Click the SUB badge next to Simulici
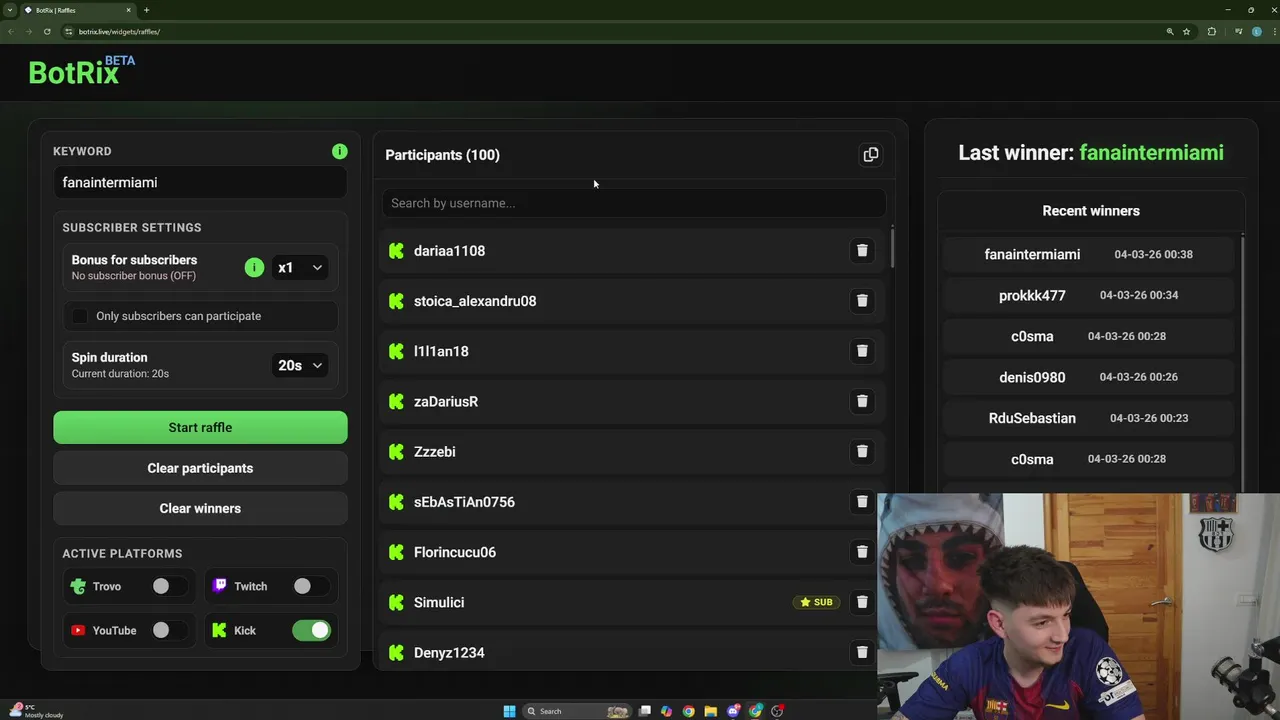The width and height of the screenshot is (1280, 720). click(x=817, y=602)
